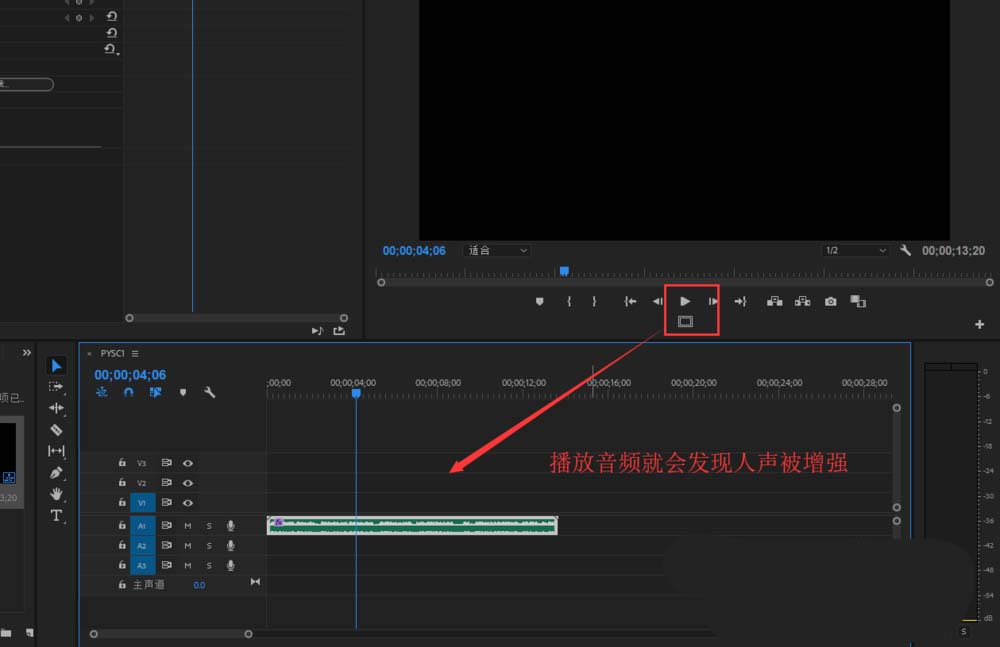This screenshot has height=647, width=1000.
Task: Solo the audio meter S button
Action: coord(964,632)
